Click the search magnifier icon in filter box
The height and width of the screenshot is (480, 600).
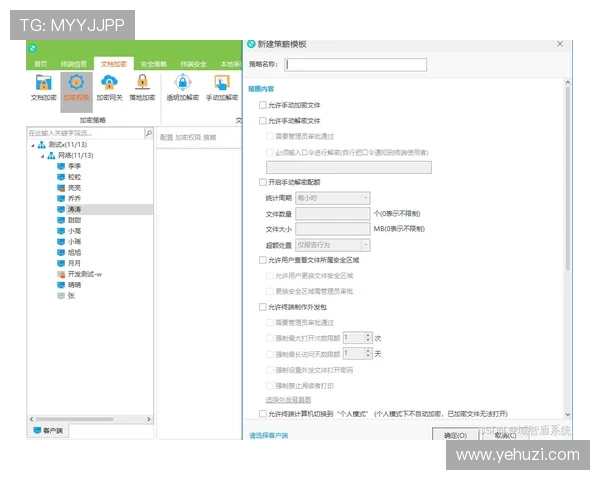pos(149,133)
